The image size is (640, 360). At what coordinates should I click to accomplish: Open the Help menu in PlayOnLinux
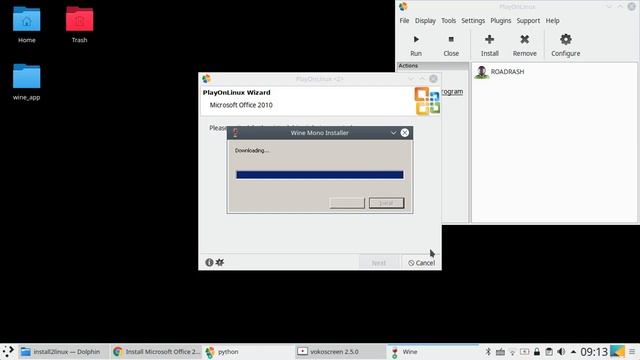[553, 20]
